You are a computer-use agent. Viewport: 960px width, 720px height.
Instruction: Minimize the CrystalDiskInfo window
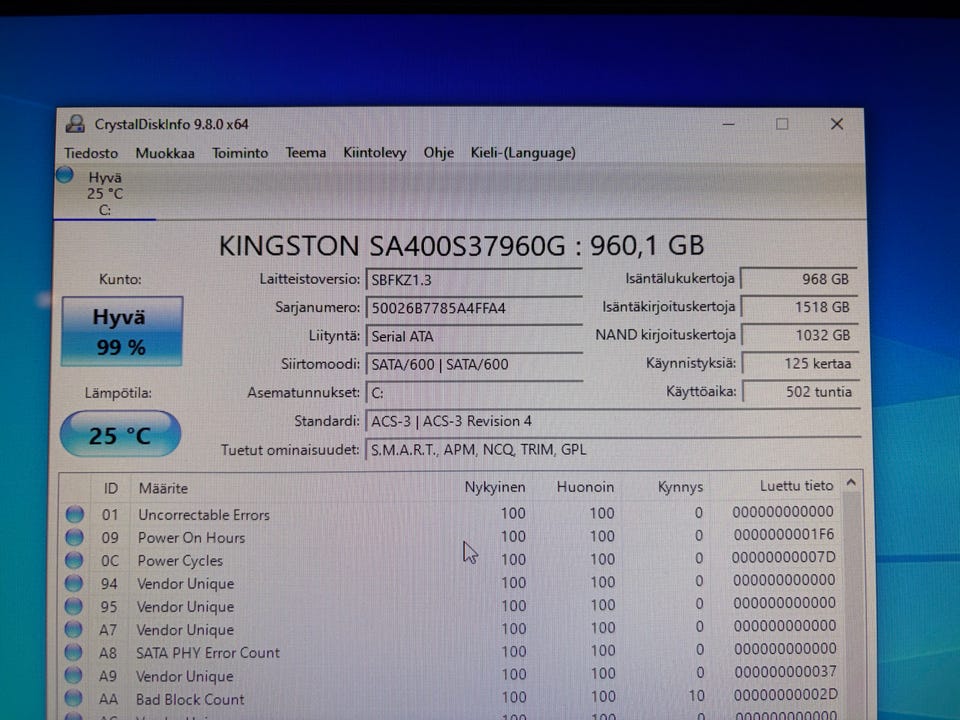tap(728, 124)
